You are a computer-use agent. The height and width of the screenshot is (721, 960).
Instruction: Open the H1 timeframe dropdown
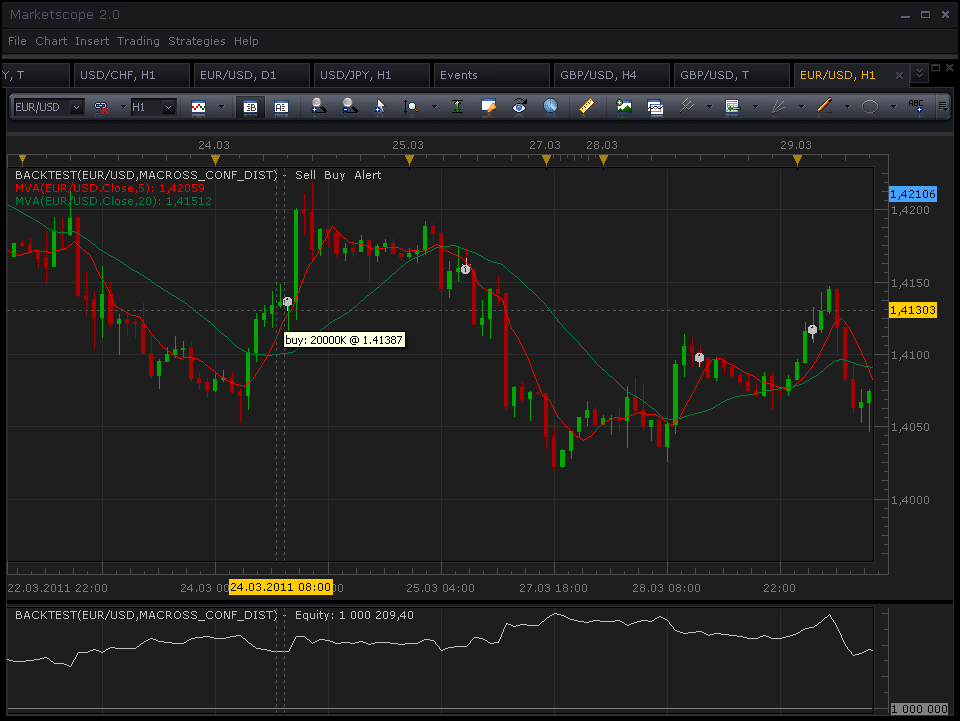pyautogui.click(x=154, y=107)
